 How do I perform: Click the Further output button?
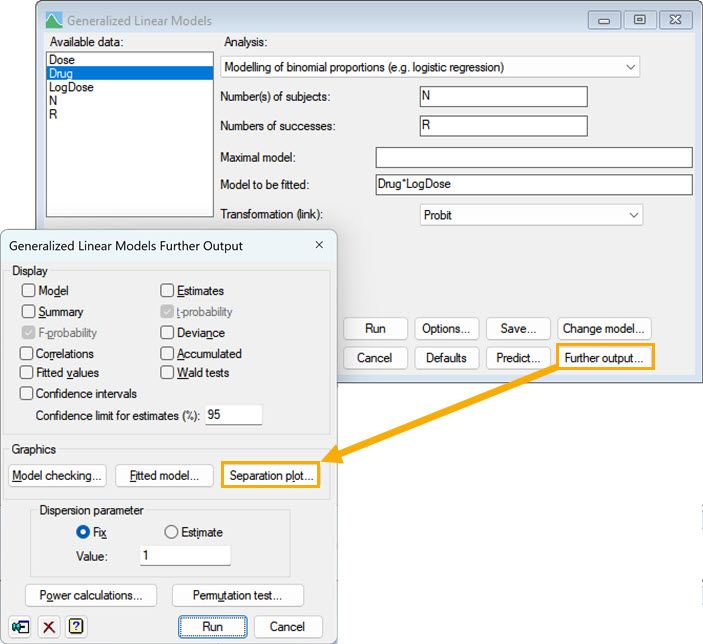click(605, 357)
